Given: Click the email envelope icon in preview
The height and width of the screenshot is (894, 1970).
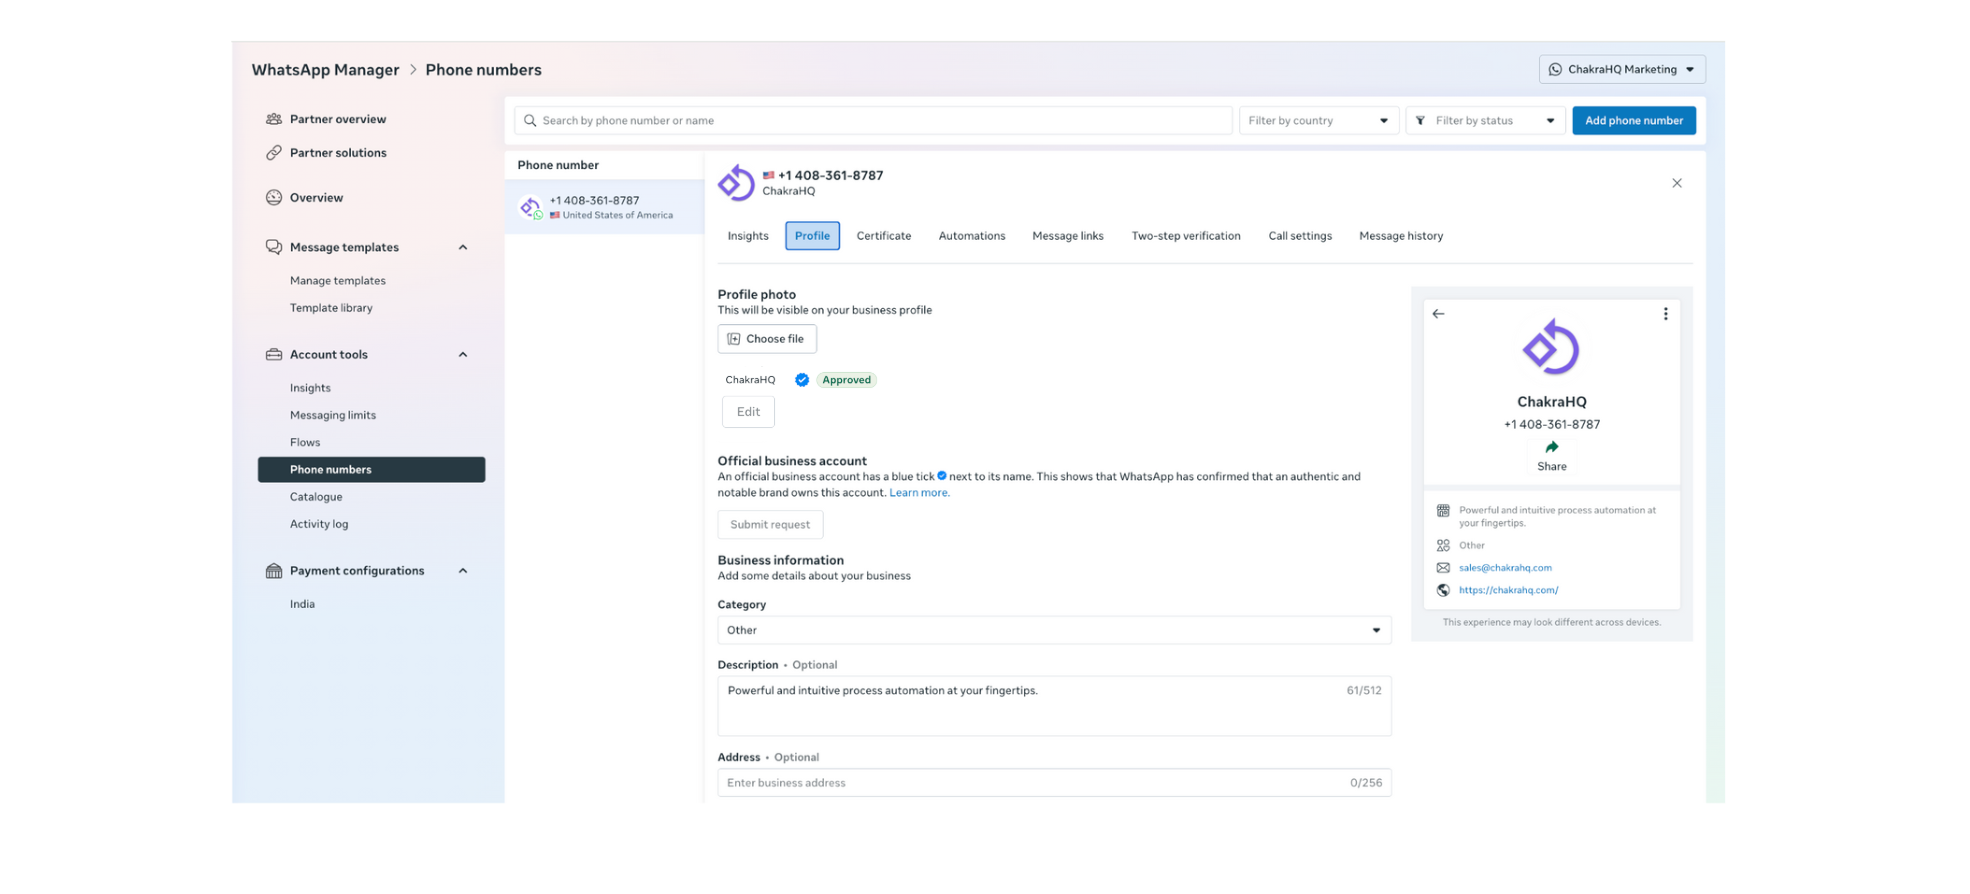Looking at the screenshot, I should coord(1443,568).
